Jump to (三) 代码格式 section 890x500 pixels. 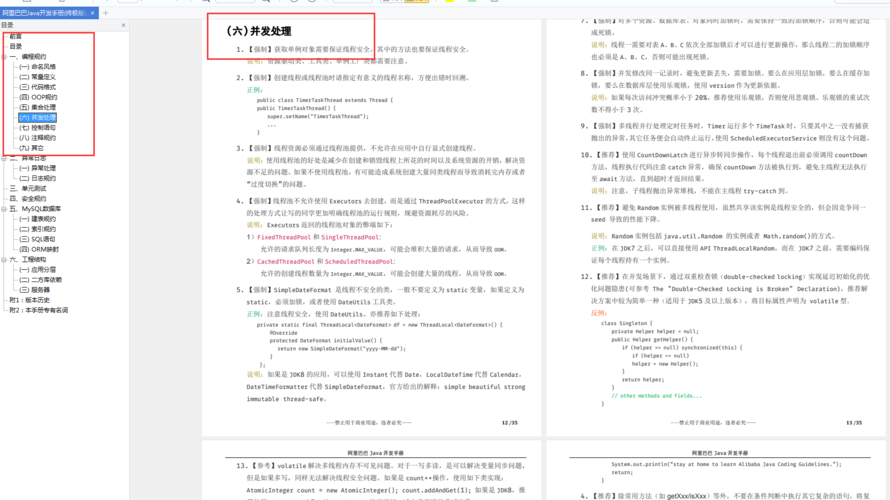(x=37, y=87)
